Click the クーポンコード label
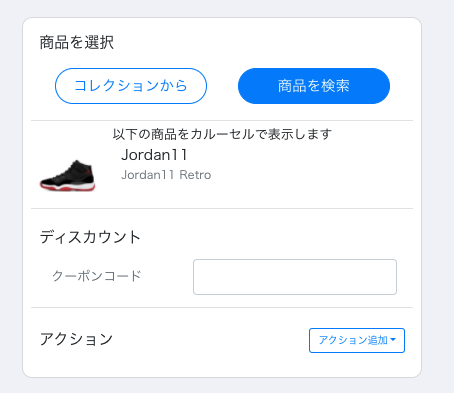 tap(97, 276)
